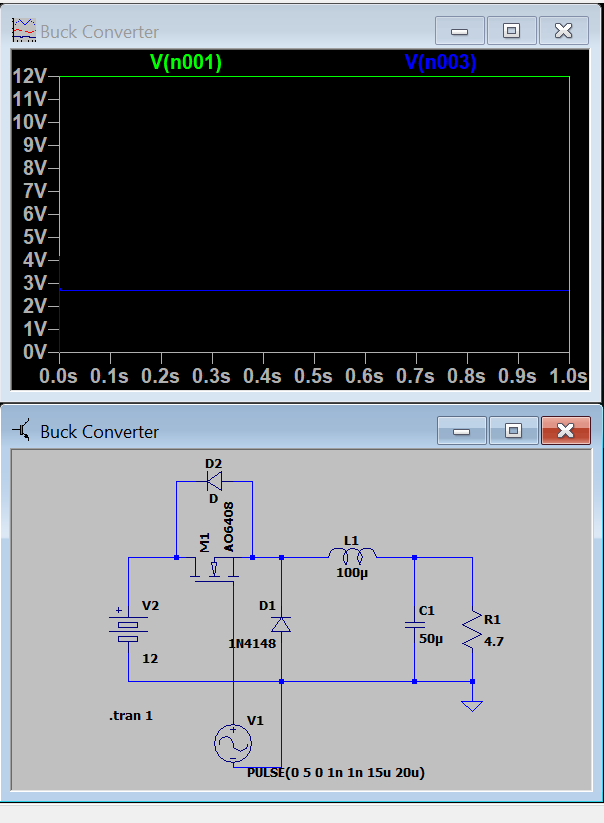Click the AO6408 model label
Viewport: 604px width, 823px height.
pyautogui.click(x=228, y=527)
